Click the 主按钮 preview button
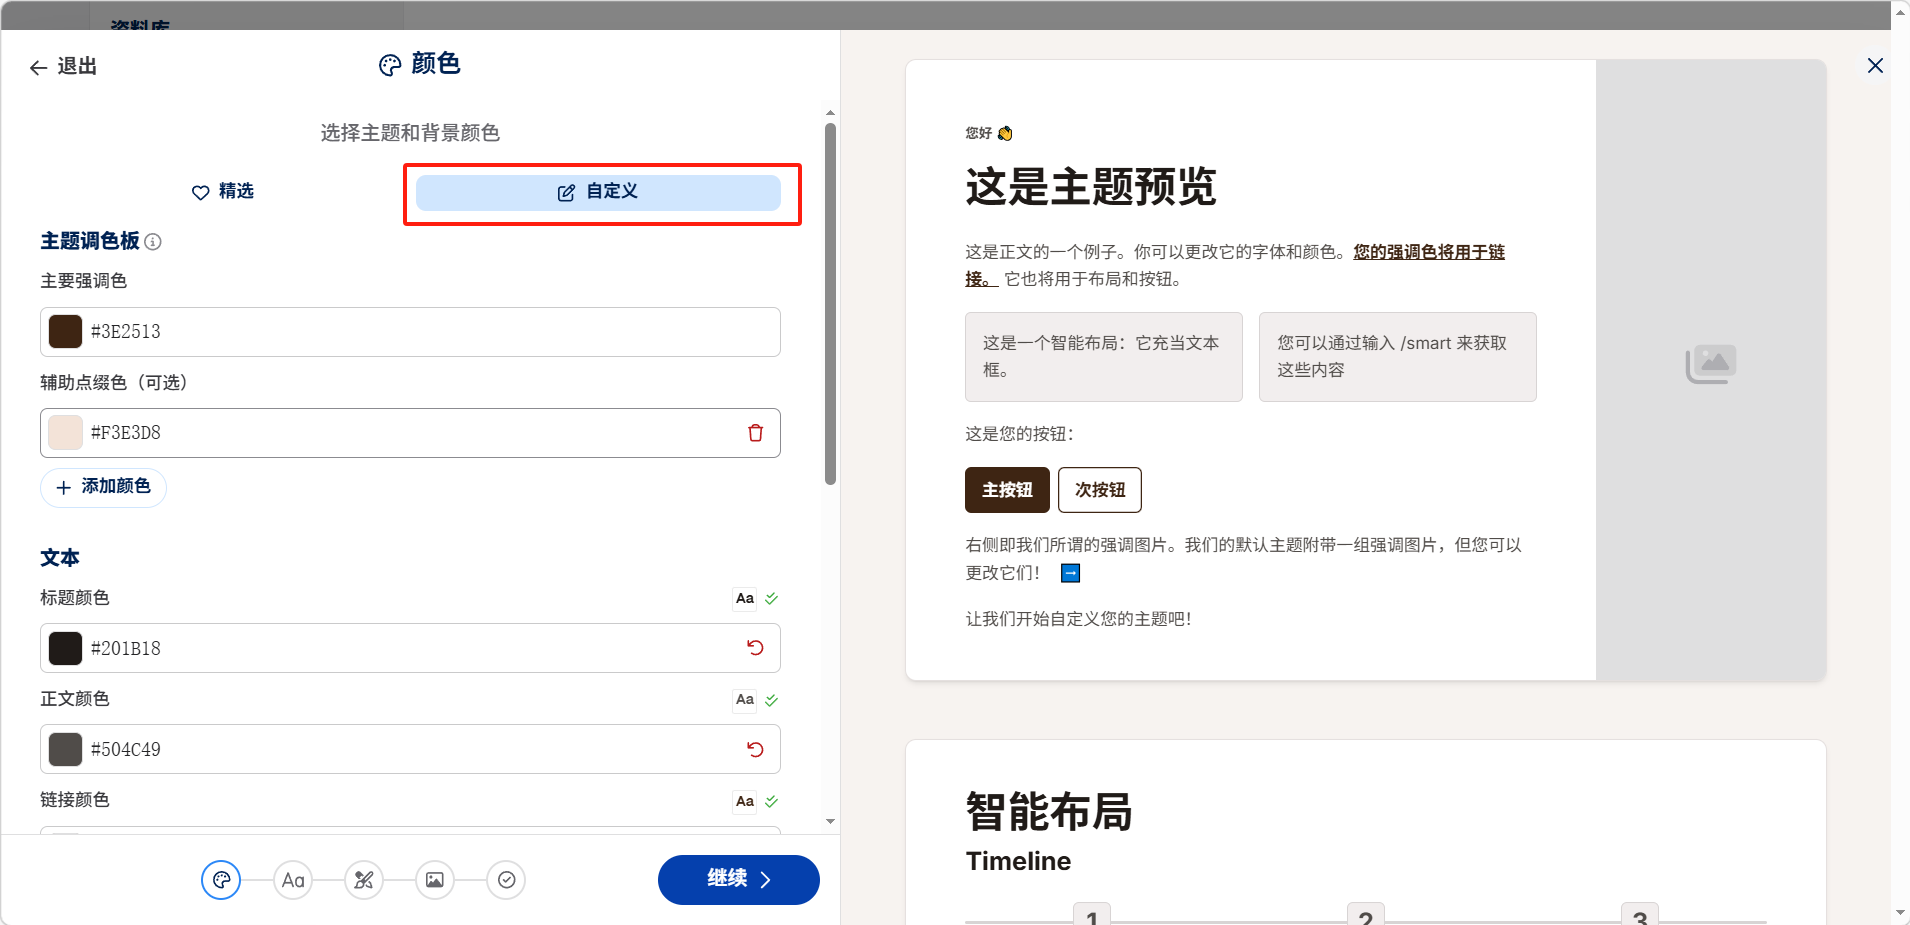1910x925 pixels. tap(1007, 490)
